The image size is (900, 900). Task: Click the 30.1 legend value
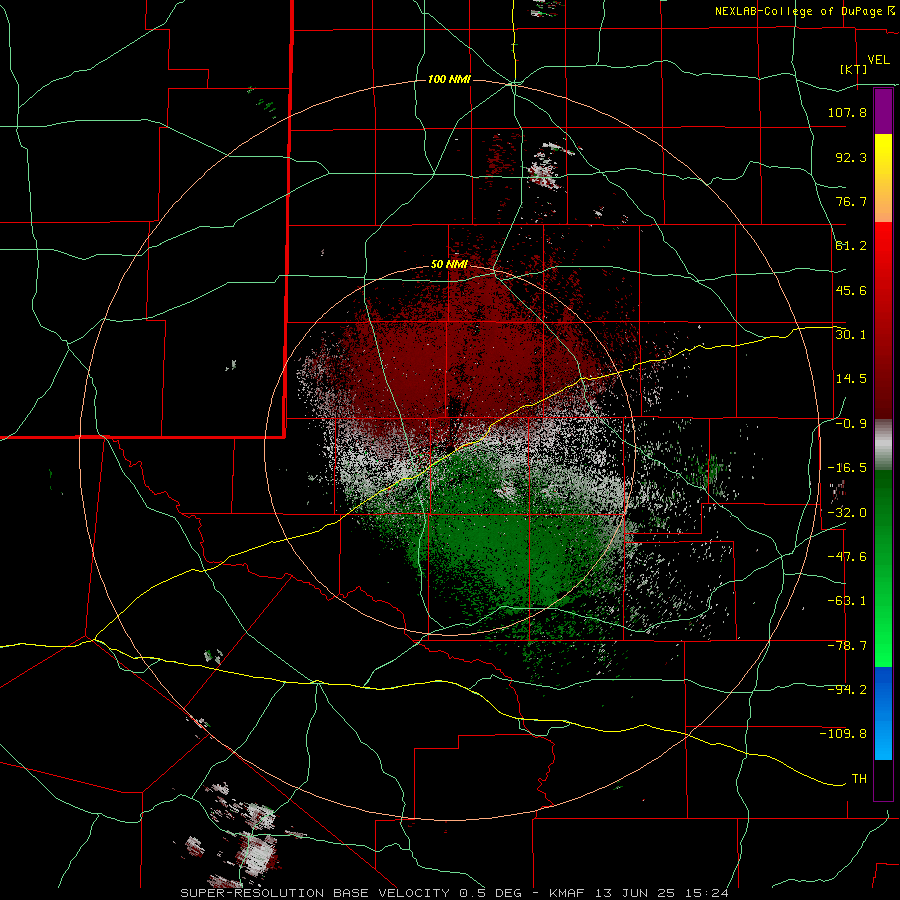(851, 335)
